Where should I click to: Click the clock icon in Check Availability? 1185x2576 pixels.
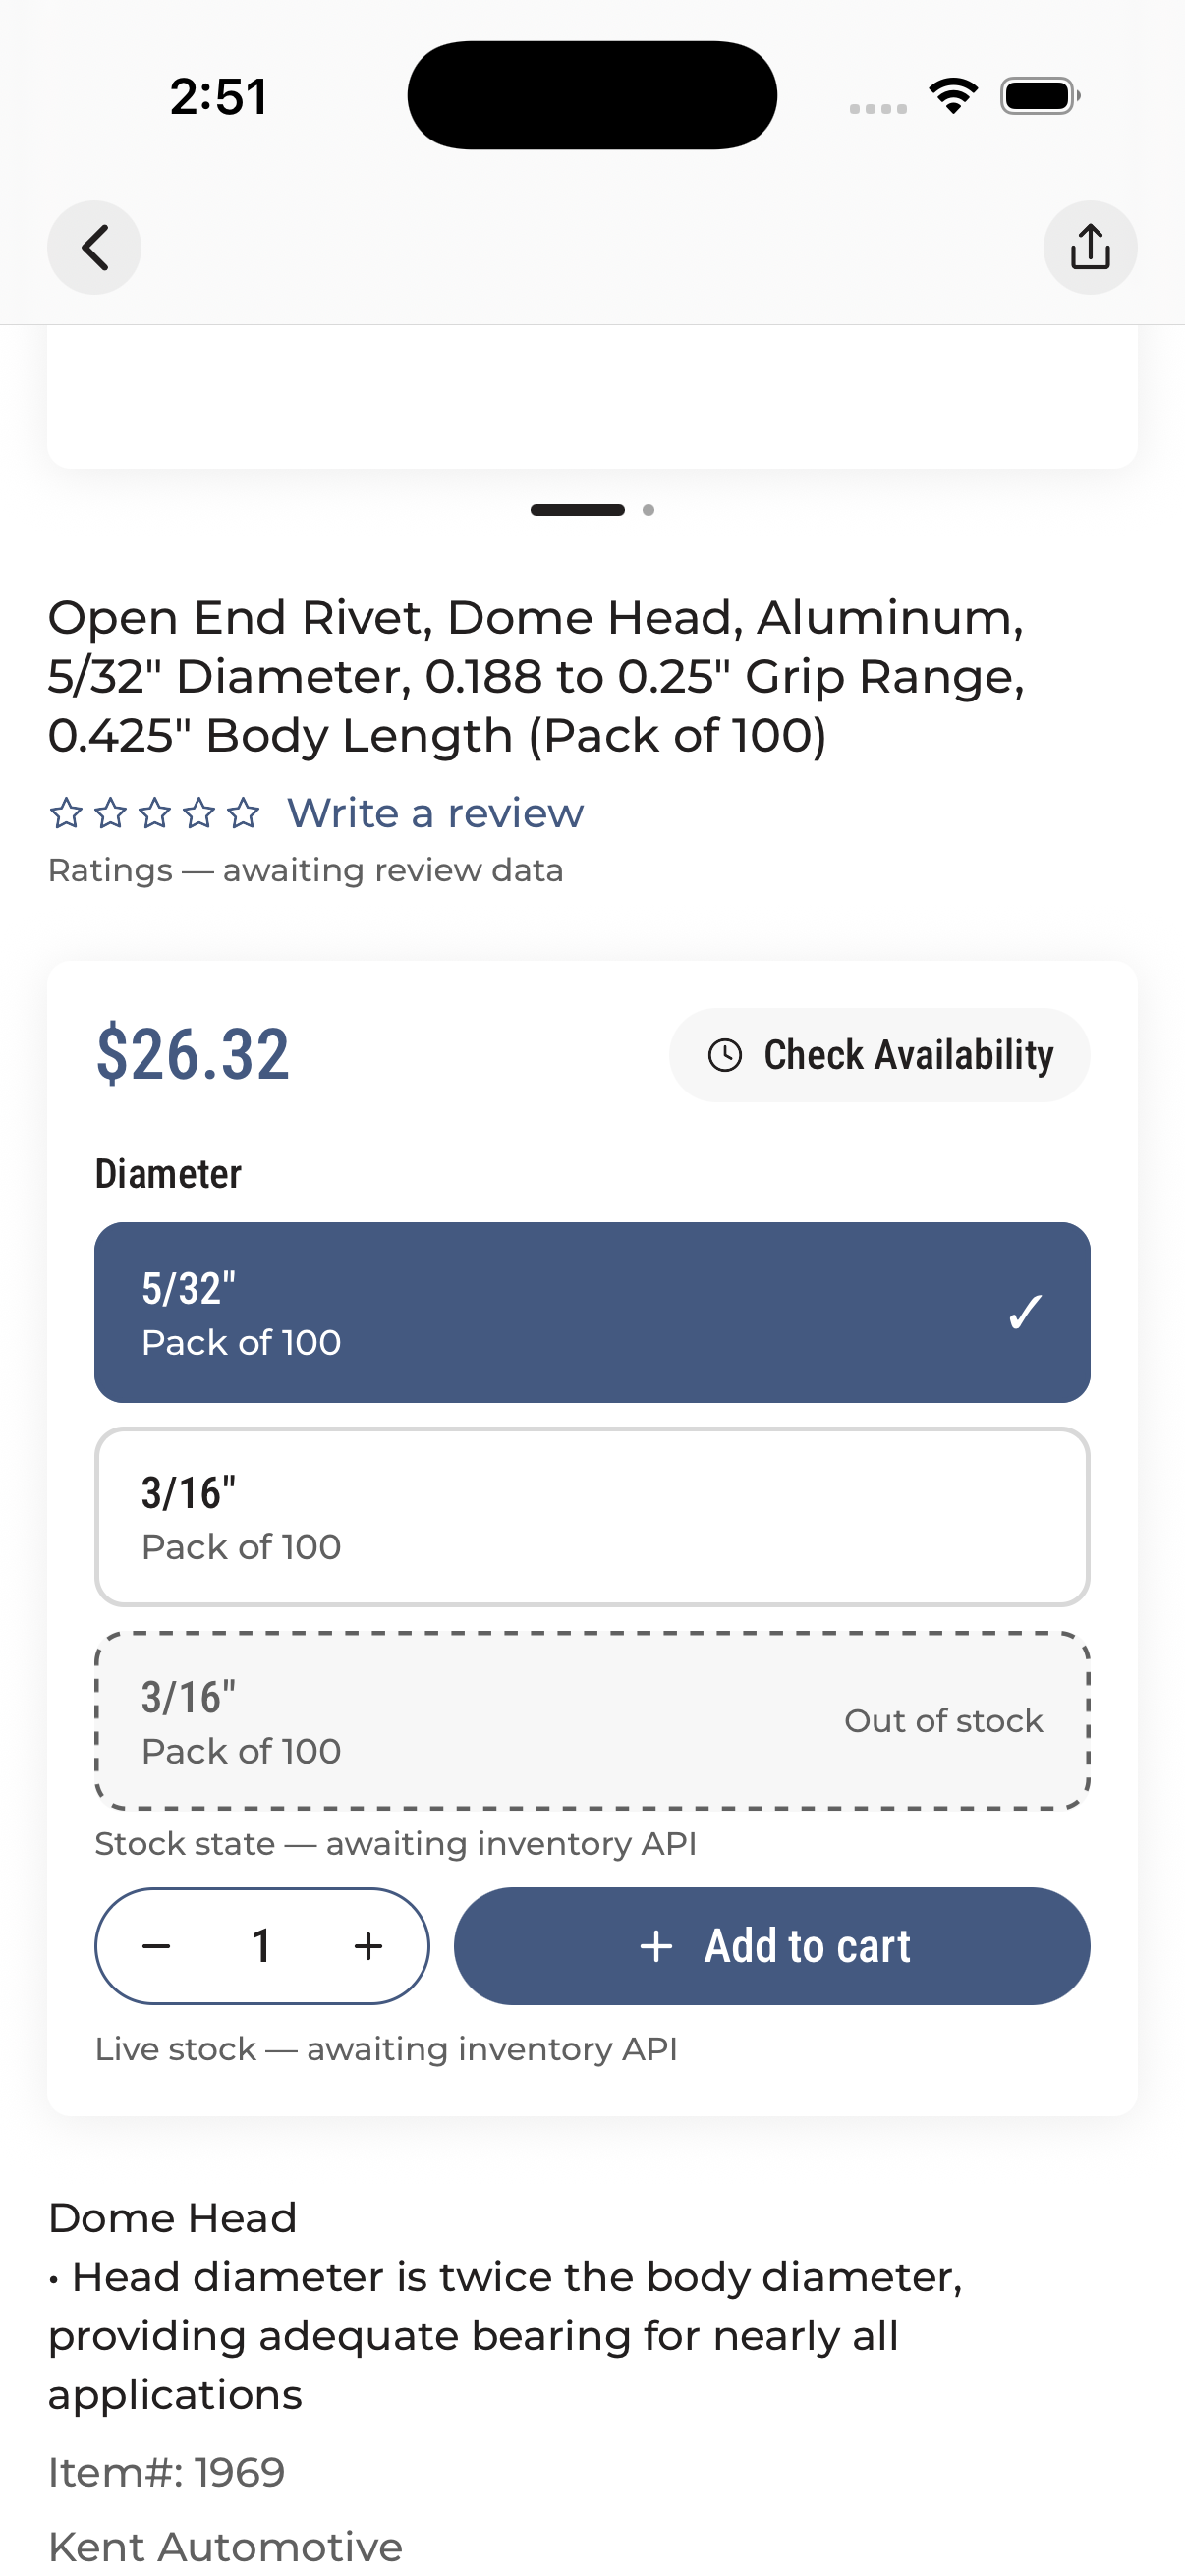[x=725, y=1055]
